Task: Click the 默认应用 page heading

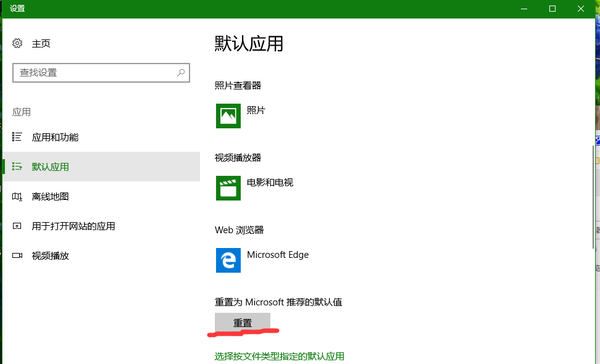Action: coord(249,44)
